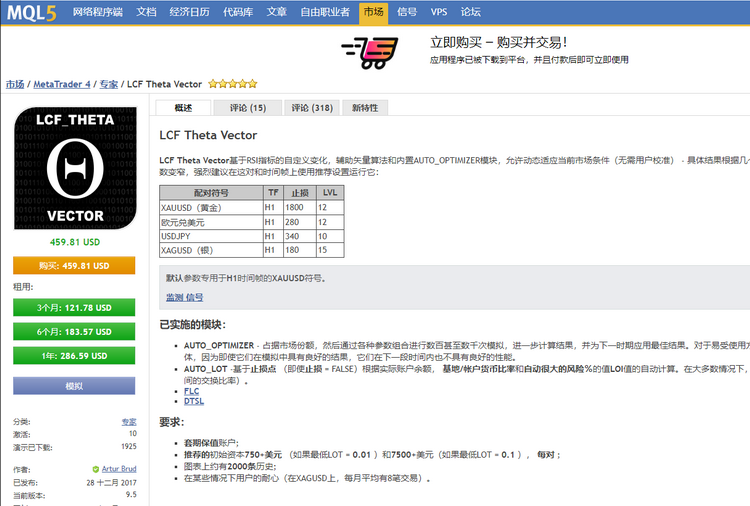Click the MQL5 logo
The height and width of the screenshot is (506, 750).
(32, 12)
